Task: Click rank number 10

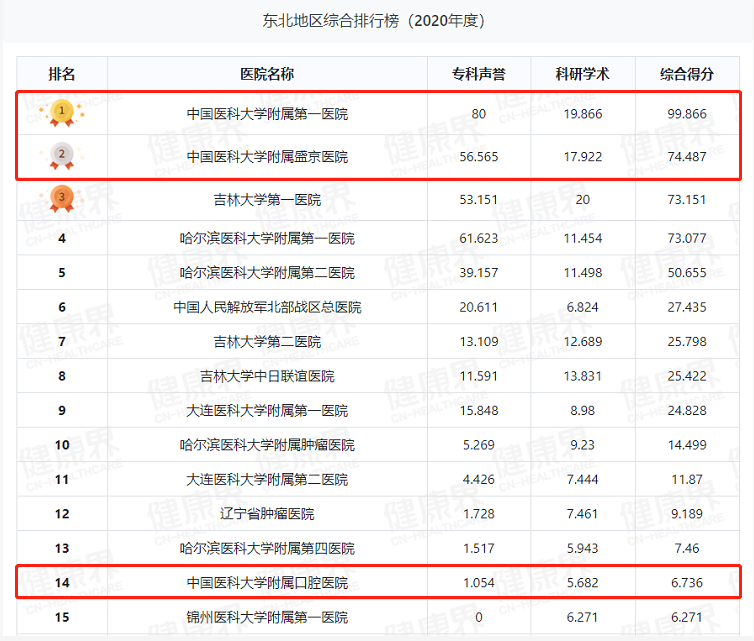Action: [x=62, y=445]
